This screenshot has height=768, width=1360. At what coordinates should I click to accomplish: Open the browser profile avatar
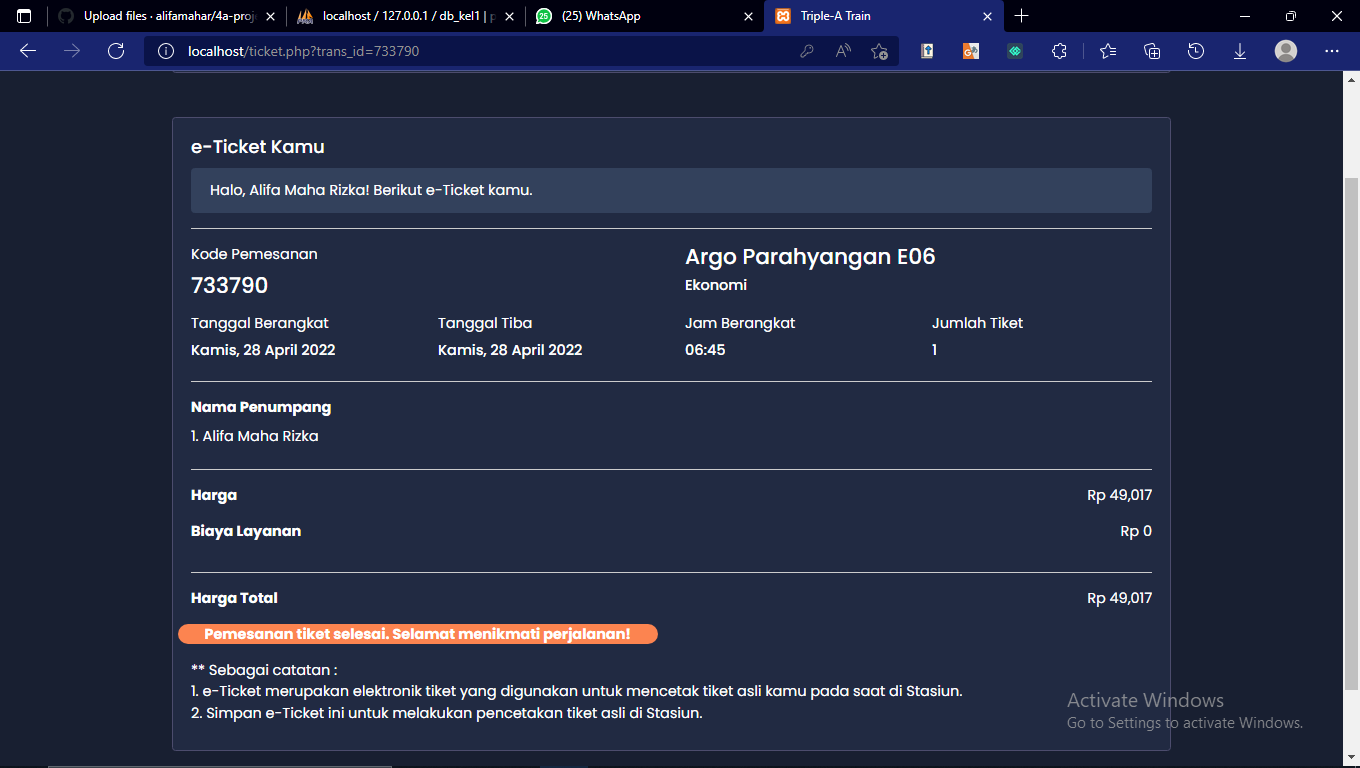[x=1286, y=50]
